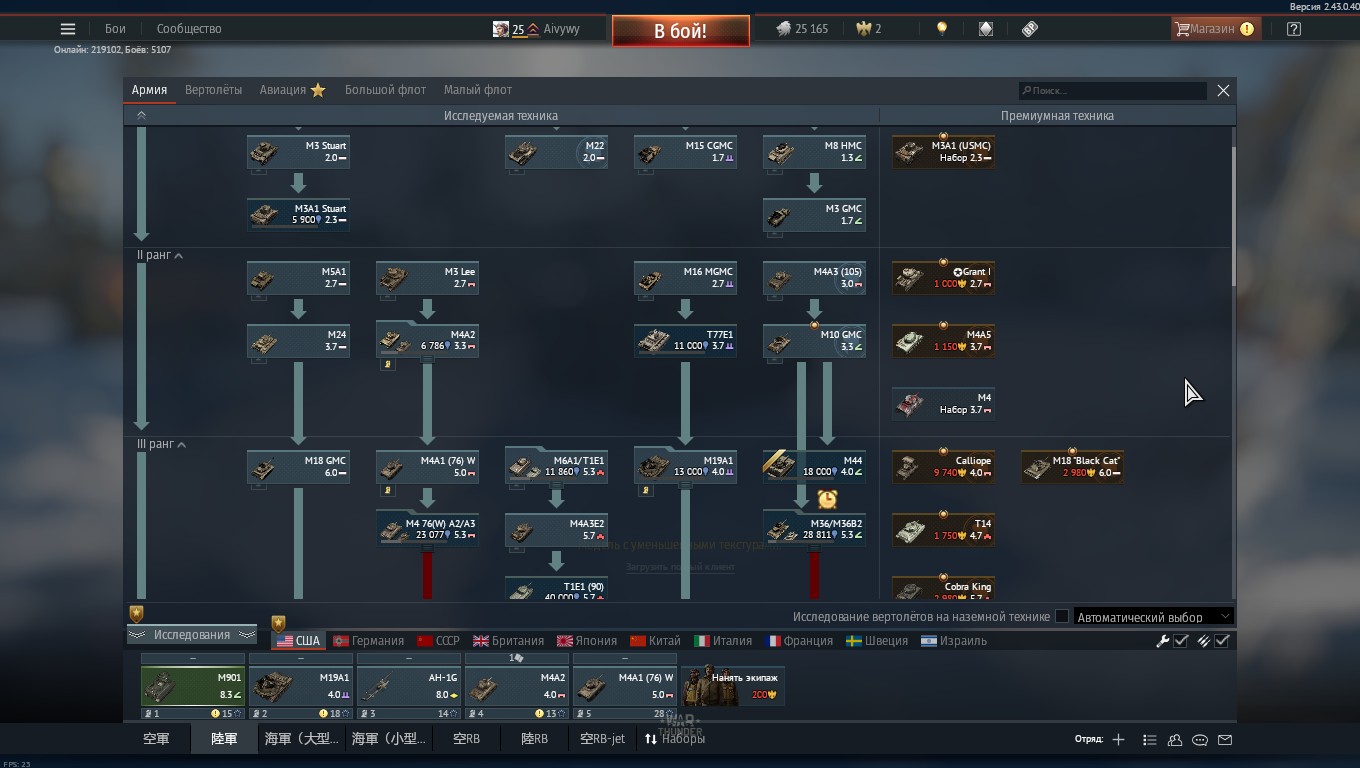This screenshot has height=768, width=1360.
Task: Open the chat bubble icon
Action: (1200, 740)
